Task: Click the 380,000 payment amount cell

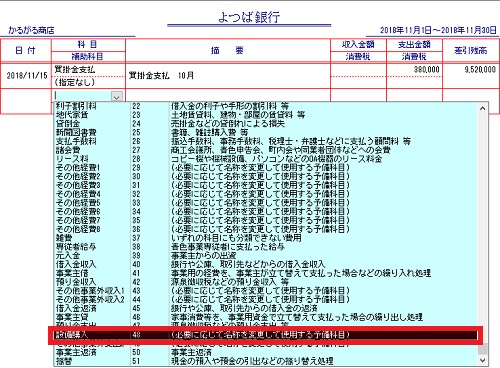Action: 414,70
